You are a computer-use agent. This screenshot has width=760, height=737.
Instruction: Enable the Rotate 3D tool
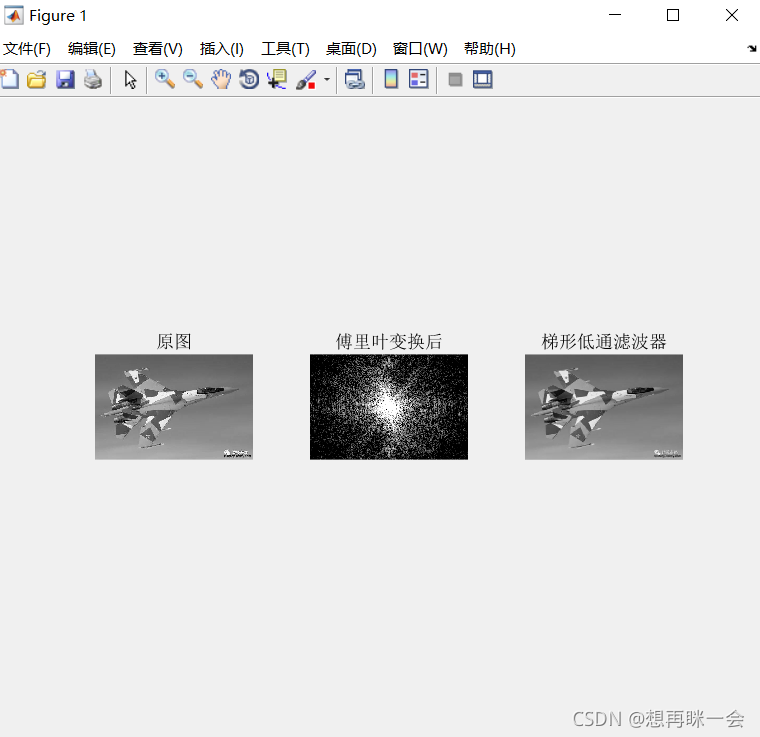[249, 79]
